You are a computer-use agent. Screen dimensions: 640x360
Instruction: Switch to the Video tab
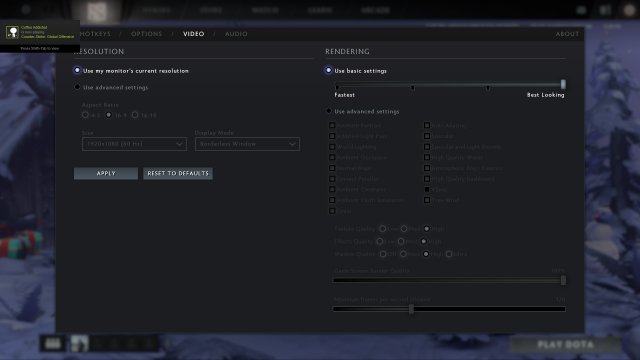pyautogui.click(x=193, y=34)
